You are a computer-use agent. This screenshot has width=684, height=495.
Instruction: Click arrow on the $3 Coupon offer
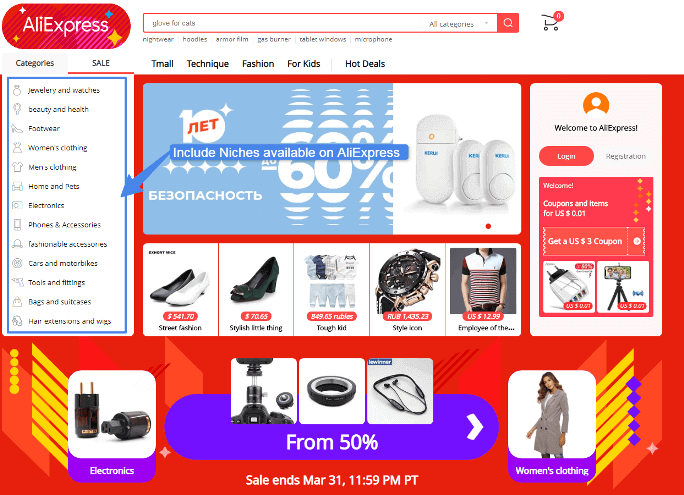pyautogui.click(x=637, y=241)
